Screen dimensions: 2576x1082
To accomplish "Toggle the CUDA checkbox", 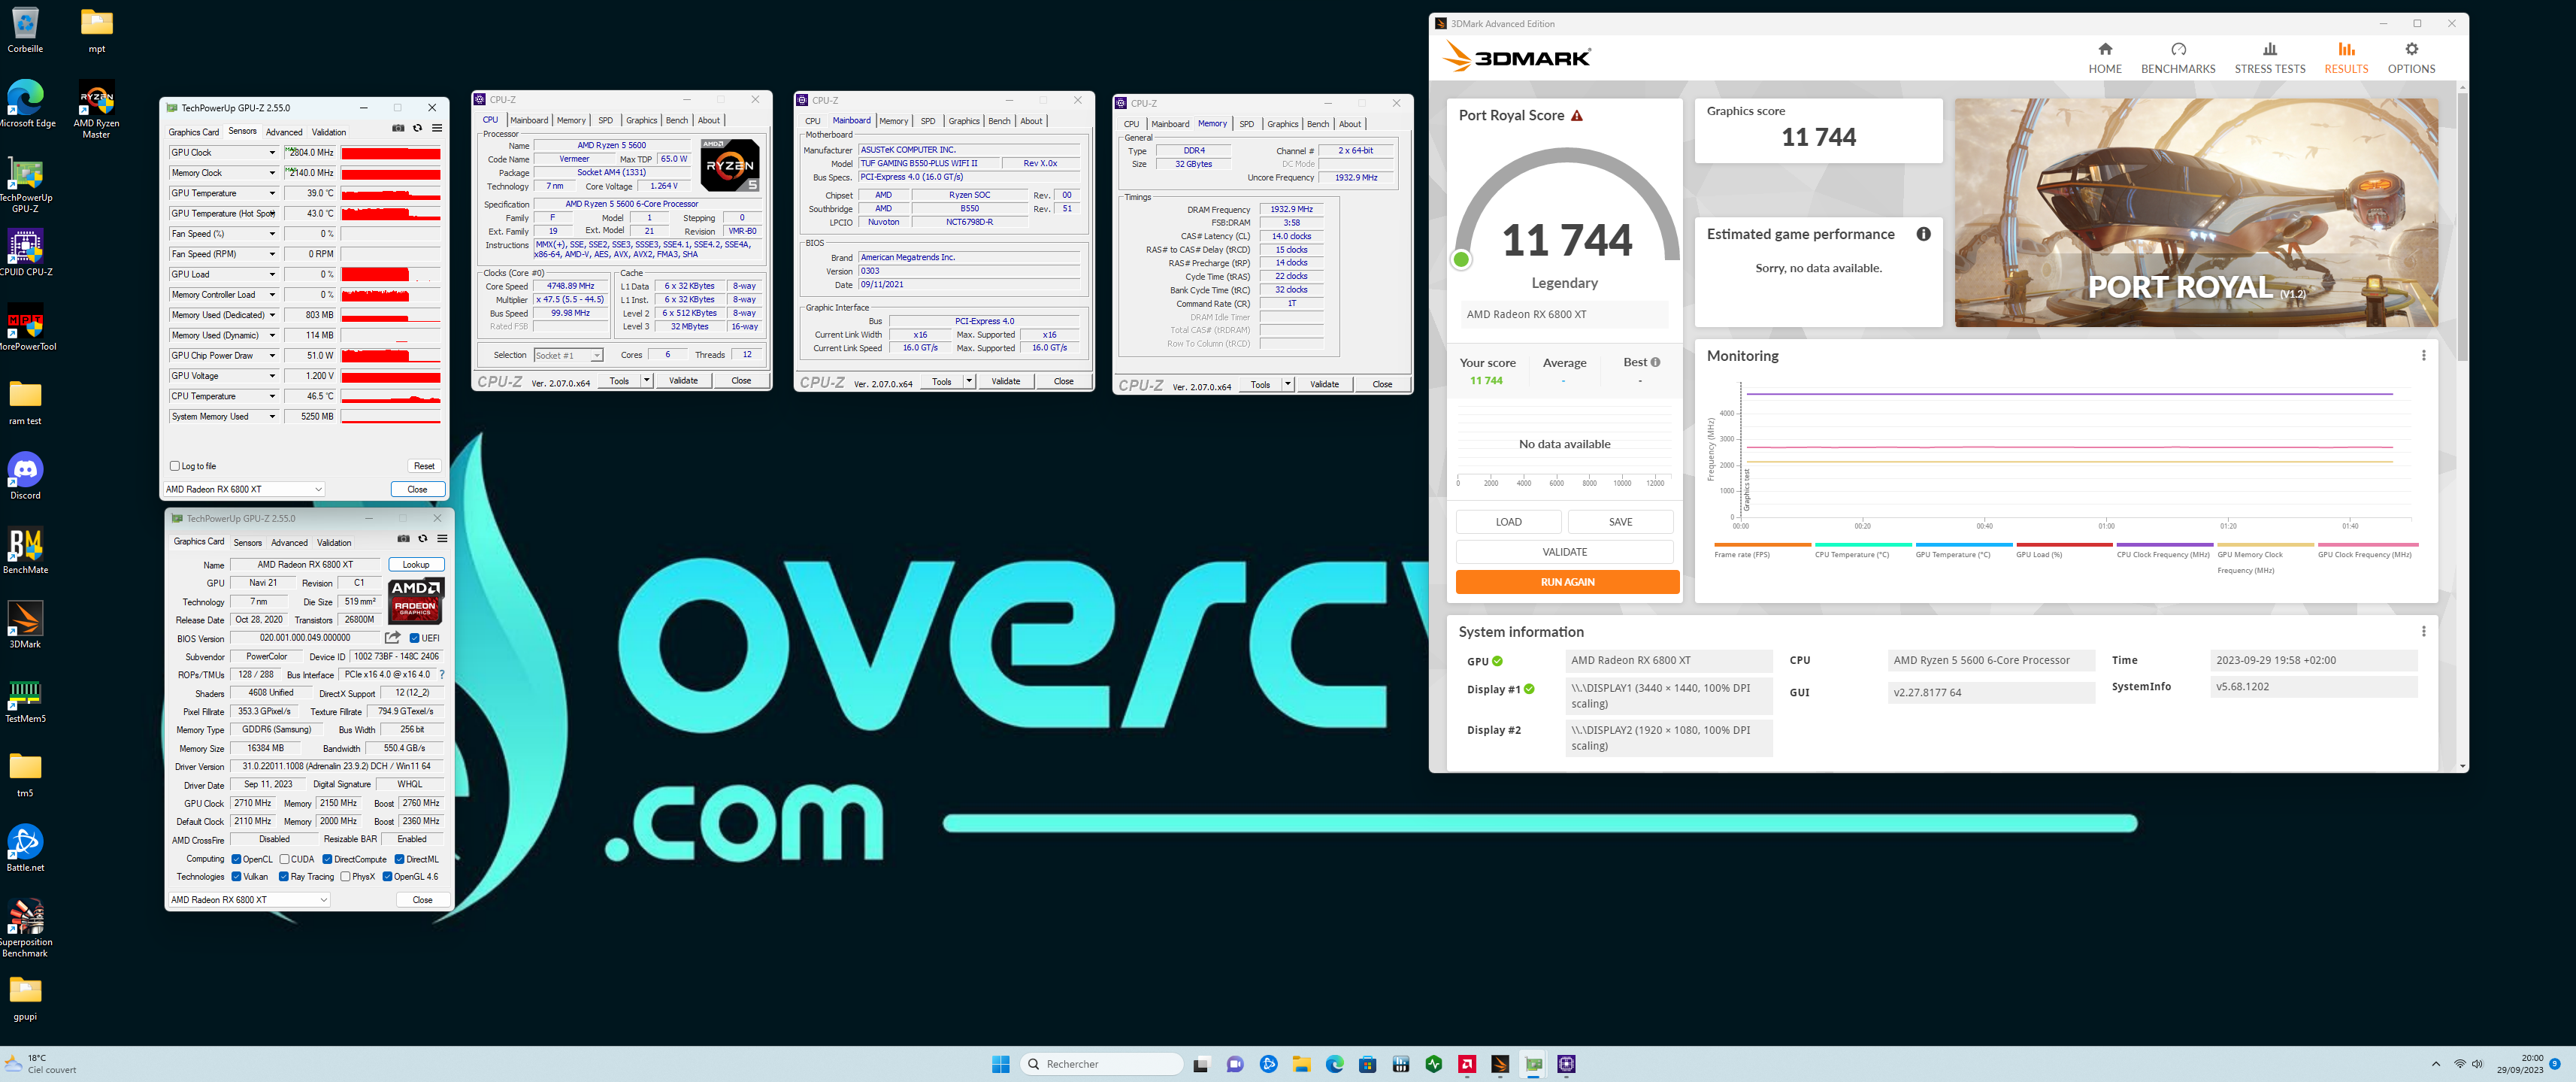I will point(284,859).
